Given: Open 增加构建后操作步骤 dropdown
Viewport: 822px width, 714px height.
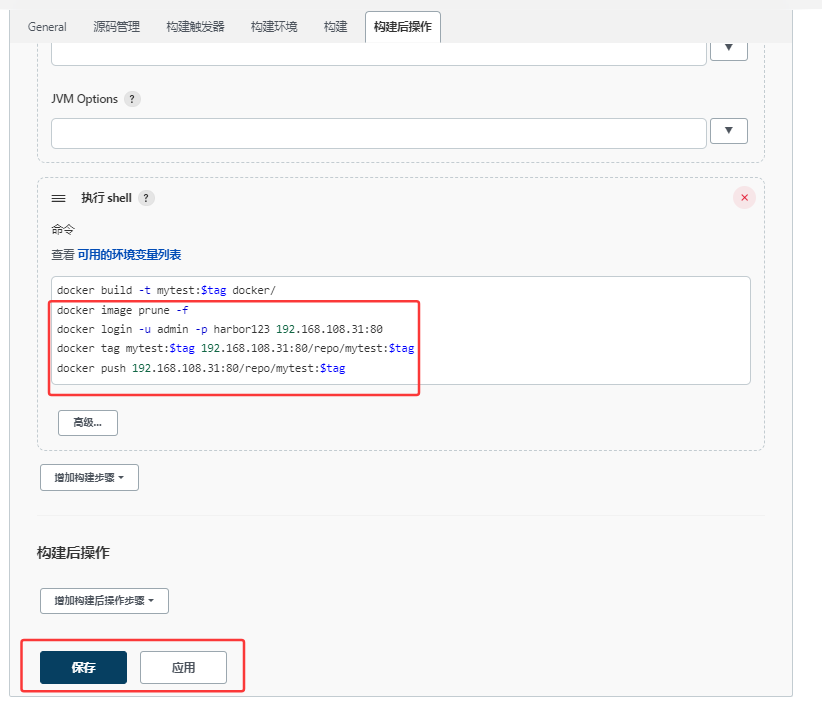Looking at the screenshot, I should (104, 601).
